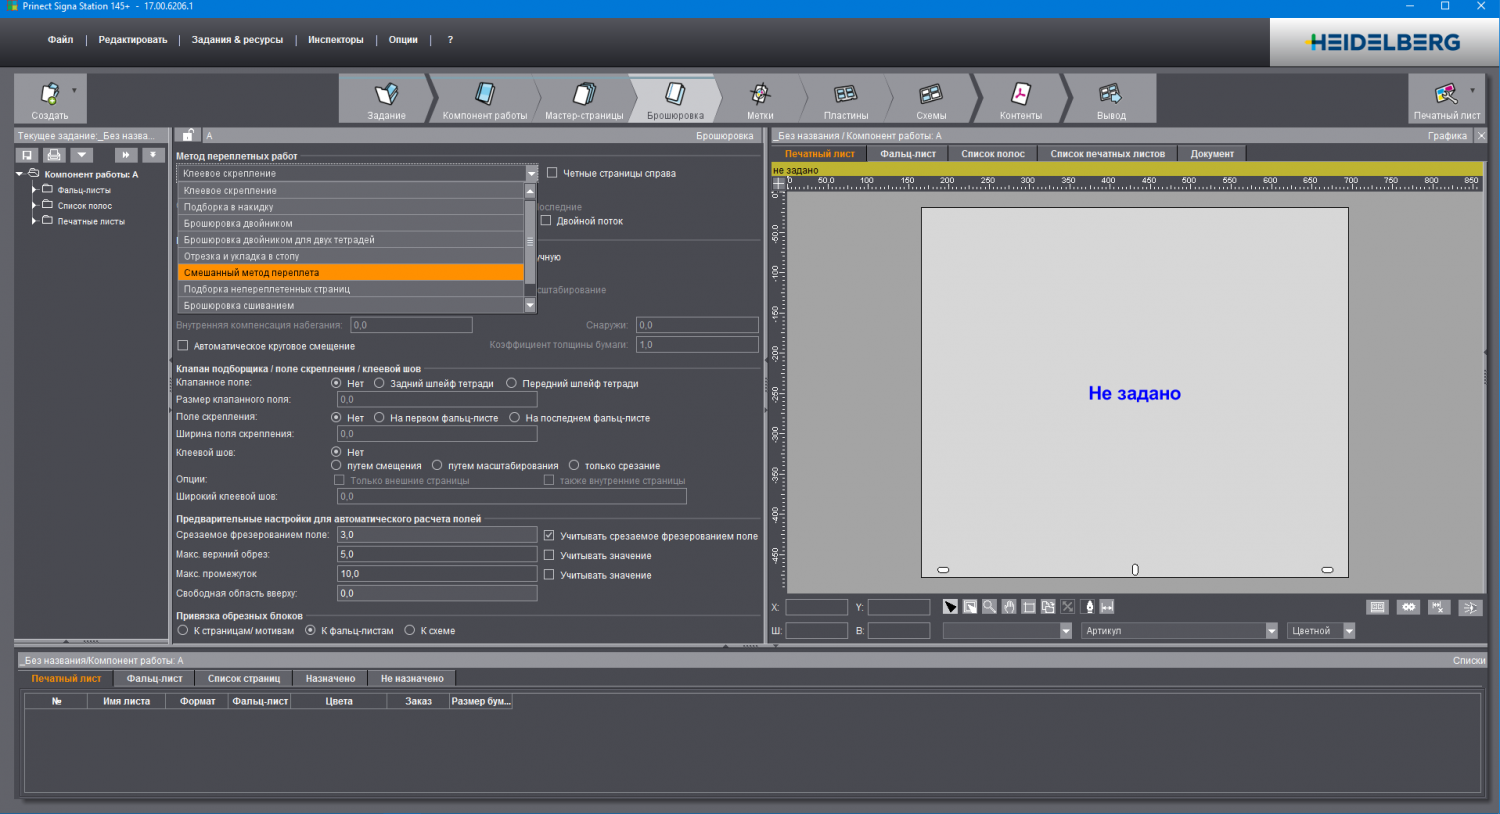The width and height of the screenshot is (1500, 814).
Task: Activate the hand pan tool
Action: (x=1009, y=607)
